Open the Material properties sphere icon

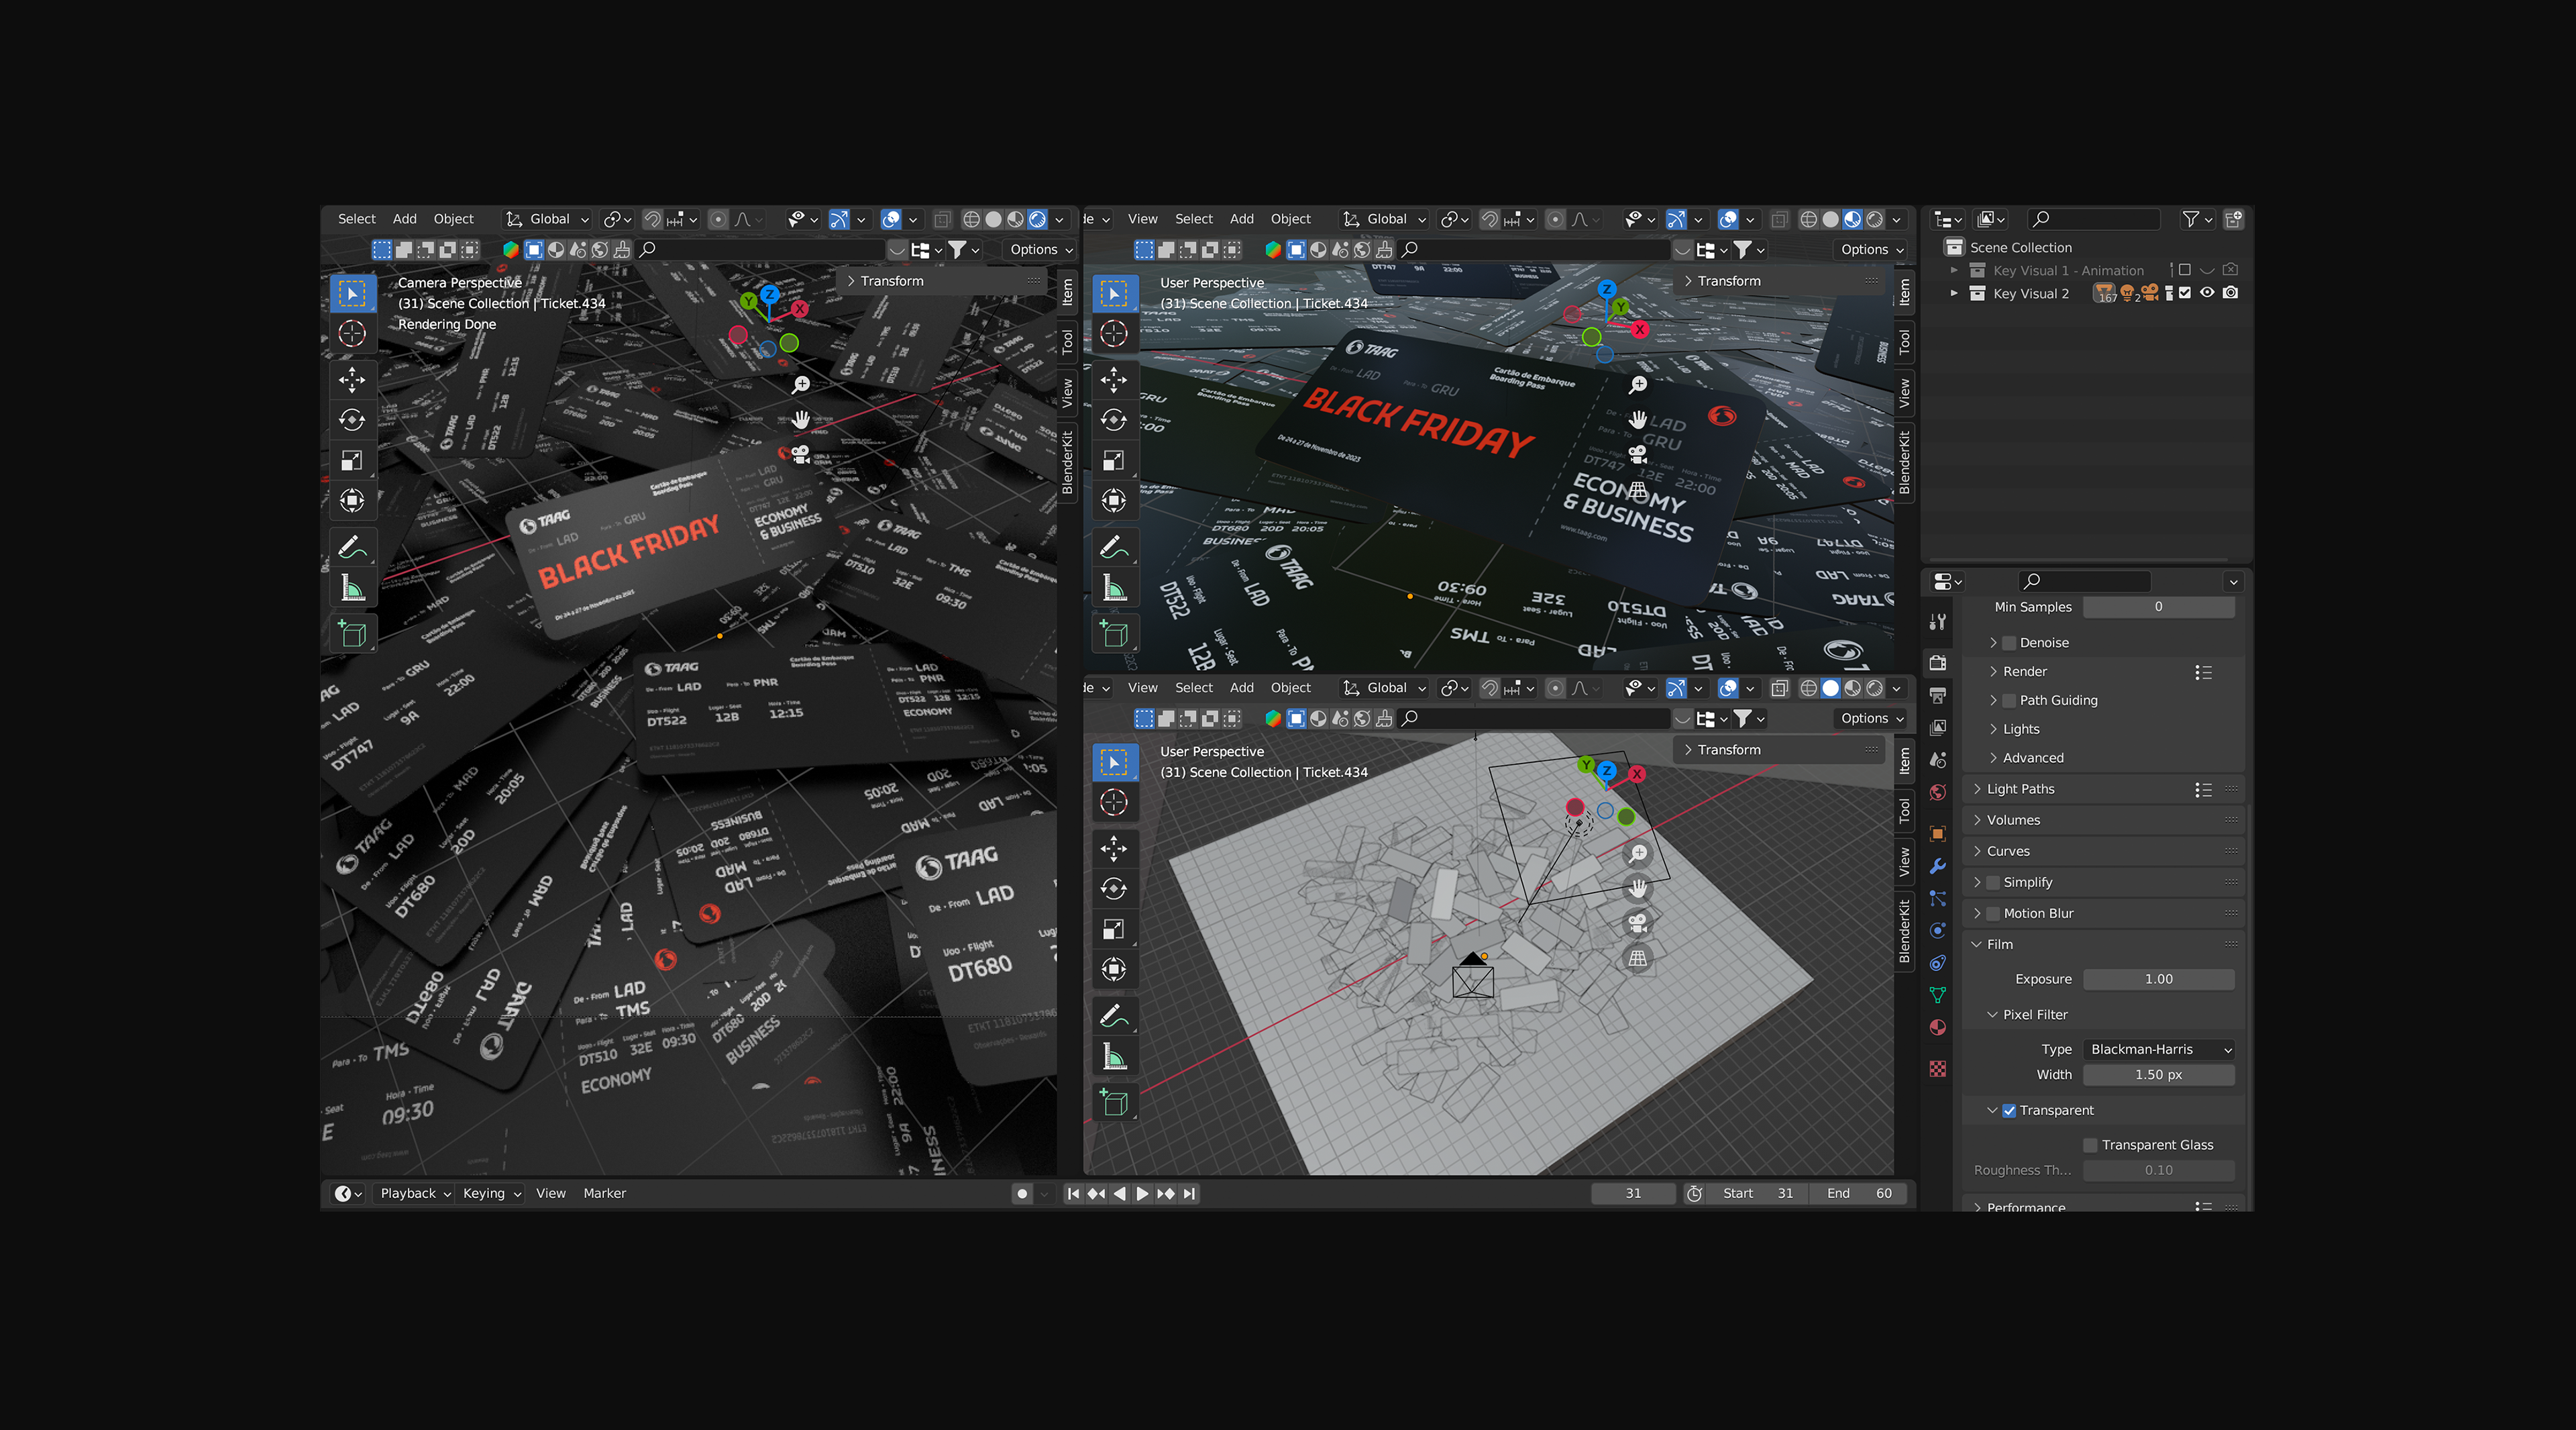pos(1938,1028)
